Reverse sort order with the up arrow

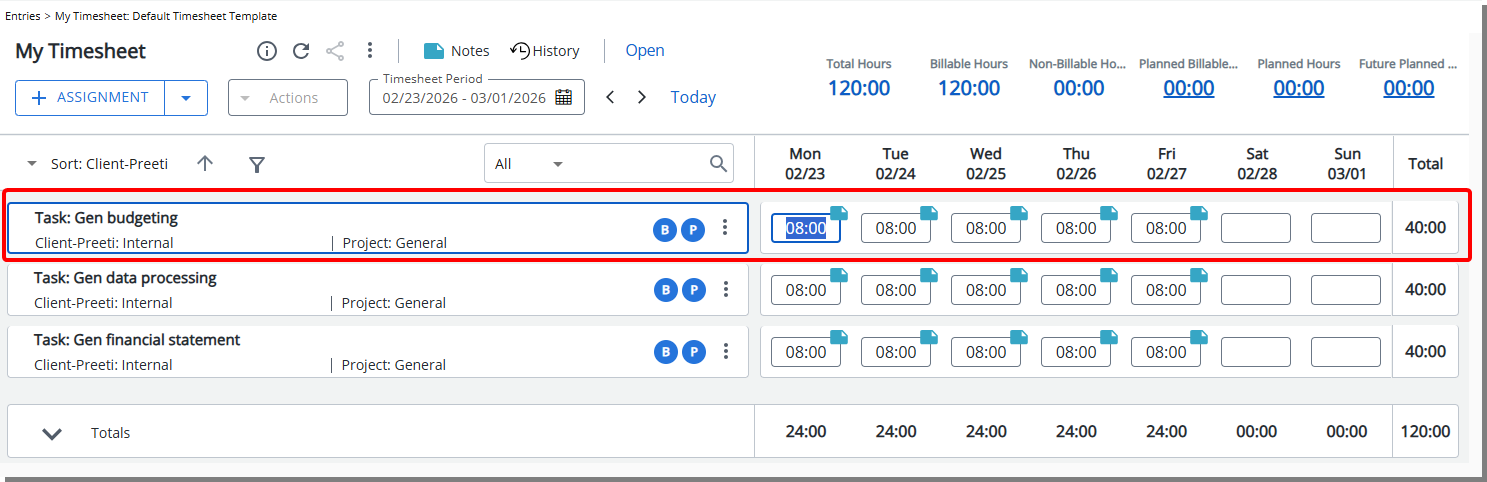click(x=205, y=163)
